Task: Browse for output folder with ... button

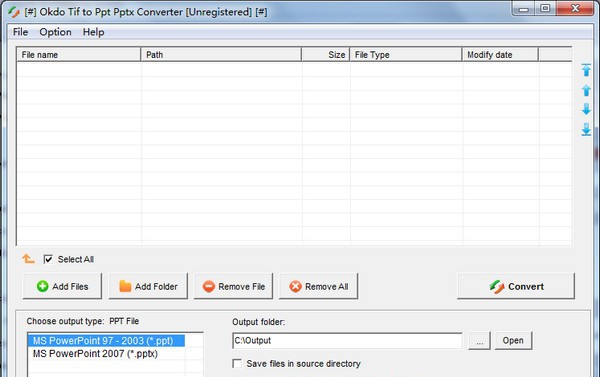Action: 479,340
